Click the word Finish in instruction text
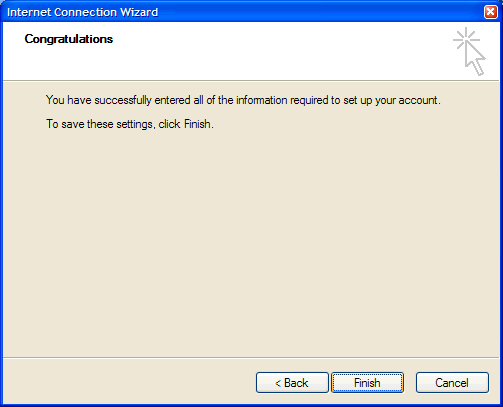This screenshot has height=407, width=503. pos(197,124)
